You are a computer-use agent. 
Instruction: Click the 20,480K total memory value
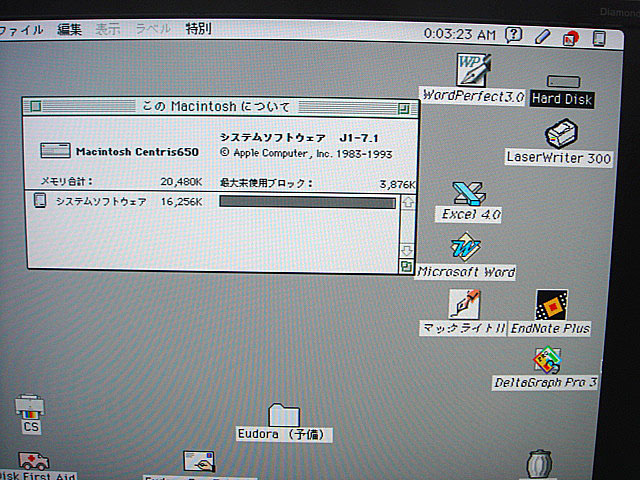point(181,182)
